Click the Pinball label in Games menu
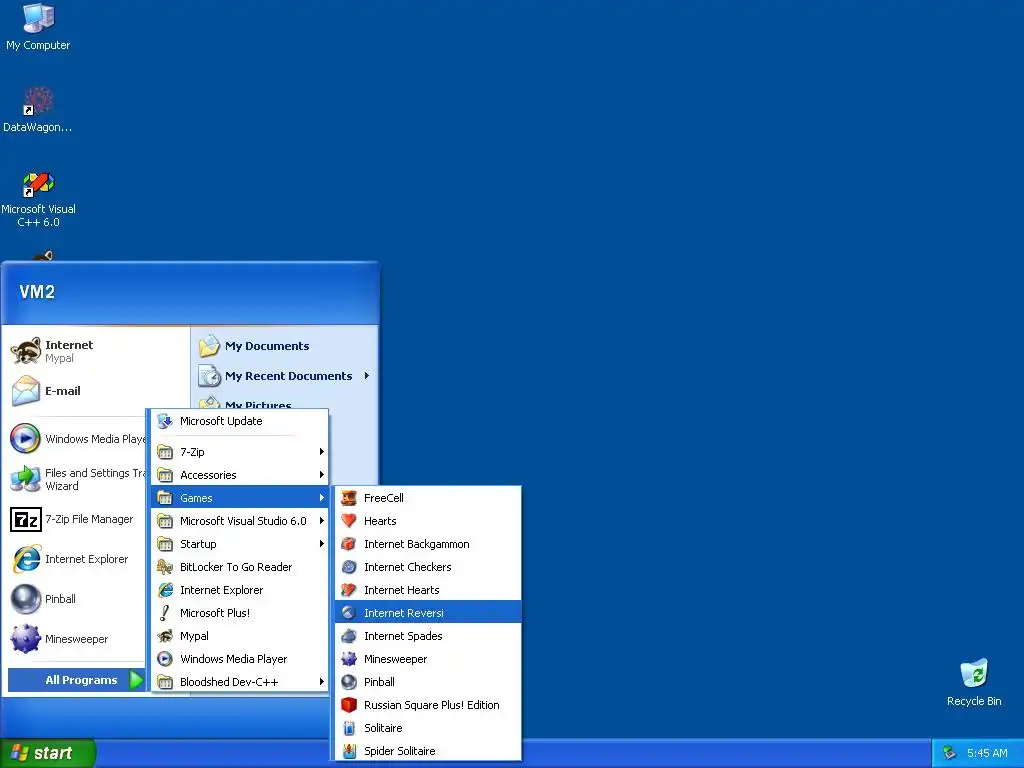Screen dimensions: 1024x768 pyautogui.click(x=379, y=682)
